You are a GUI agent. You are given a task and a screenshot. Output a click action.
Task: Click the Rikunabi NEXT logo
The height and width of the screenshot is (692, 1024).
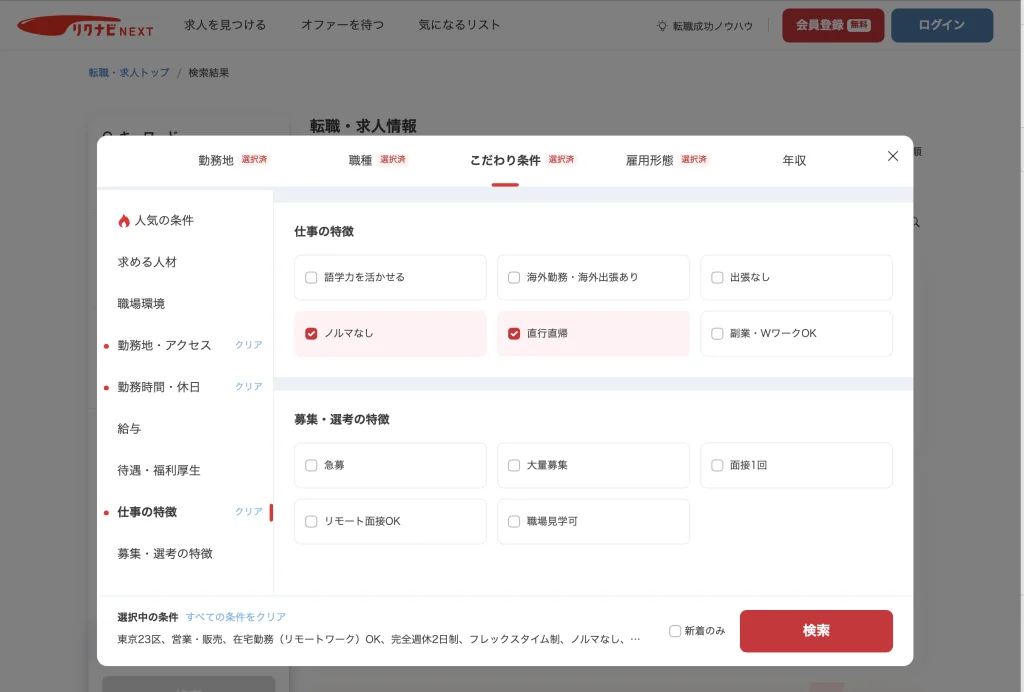pyautogui.click(x=85, y=26)
